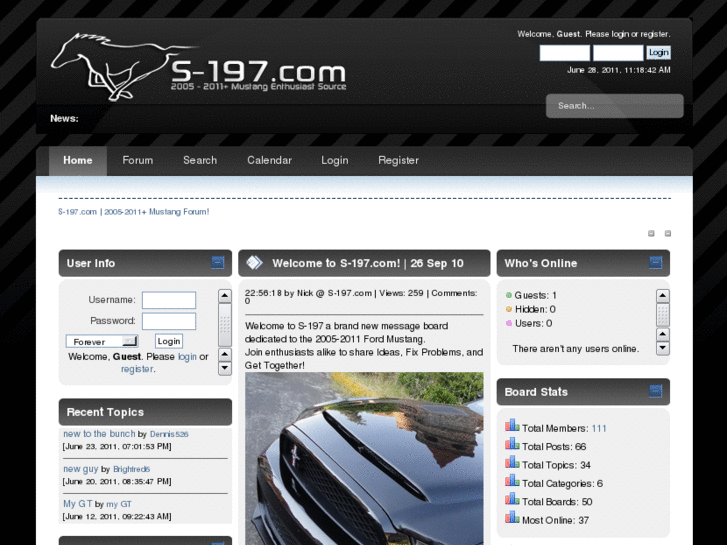Follow the register link in User Info panel
The height and width of the screenshot is (545, 727).
pyautogui.click(x=137, y=369)
